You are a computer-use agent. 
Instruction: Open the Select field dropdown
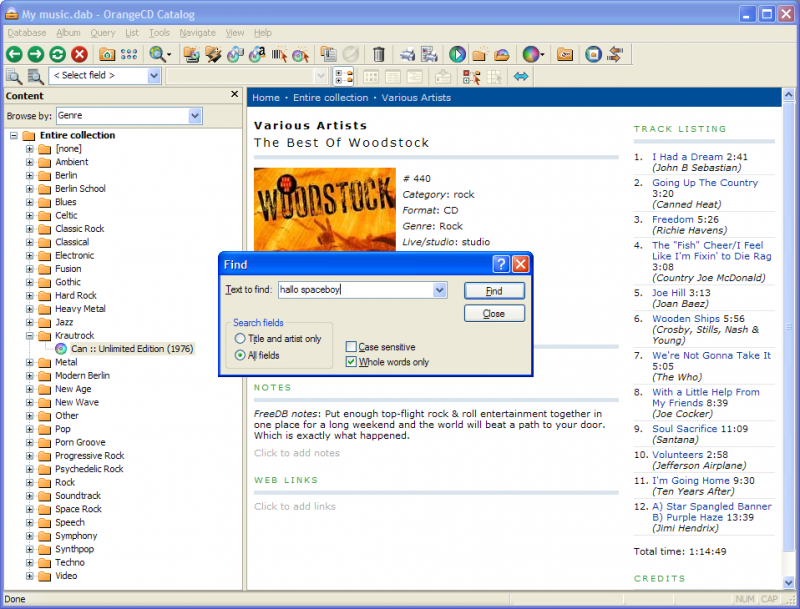pyautogui.click(x=154, y=76)
